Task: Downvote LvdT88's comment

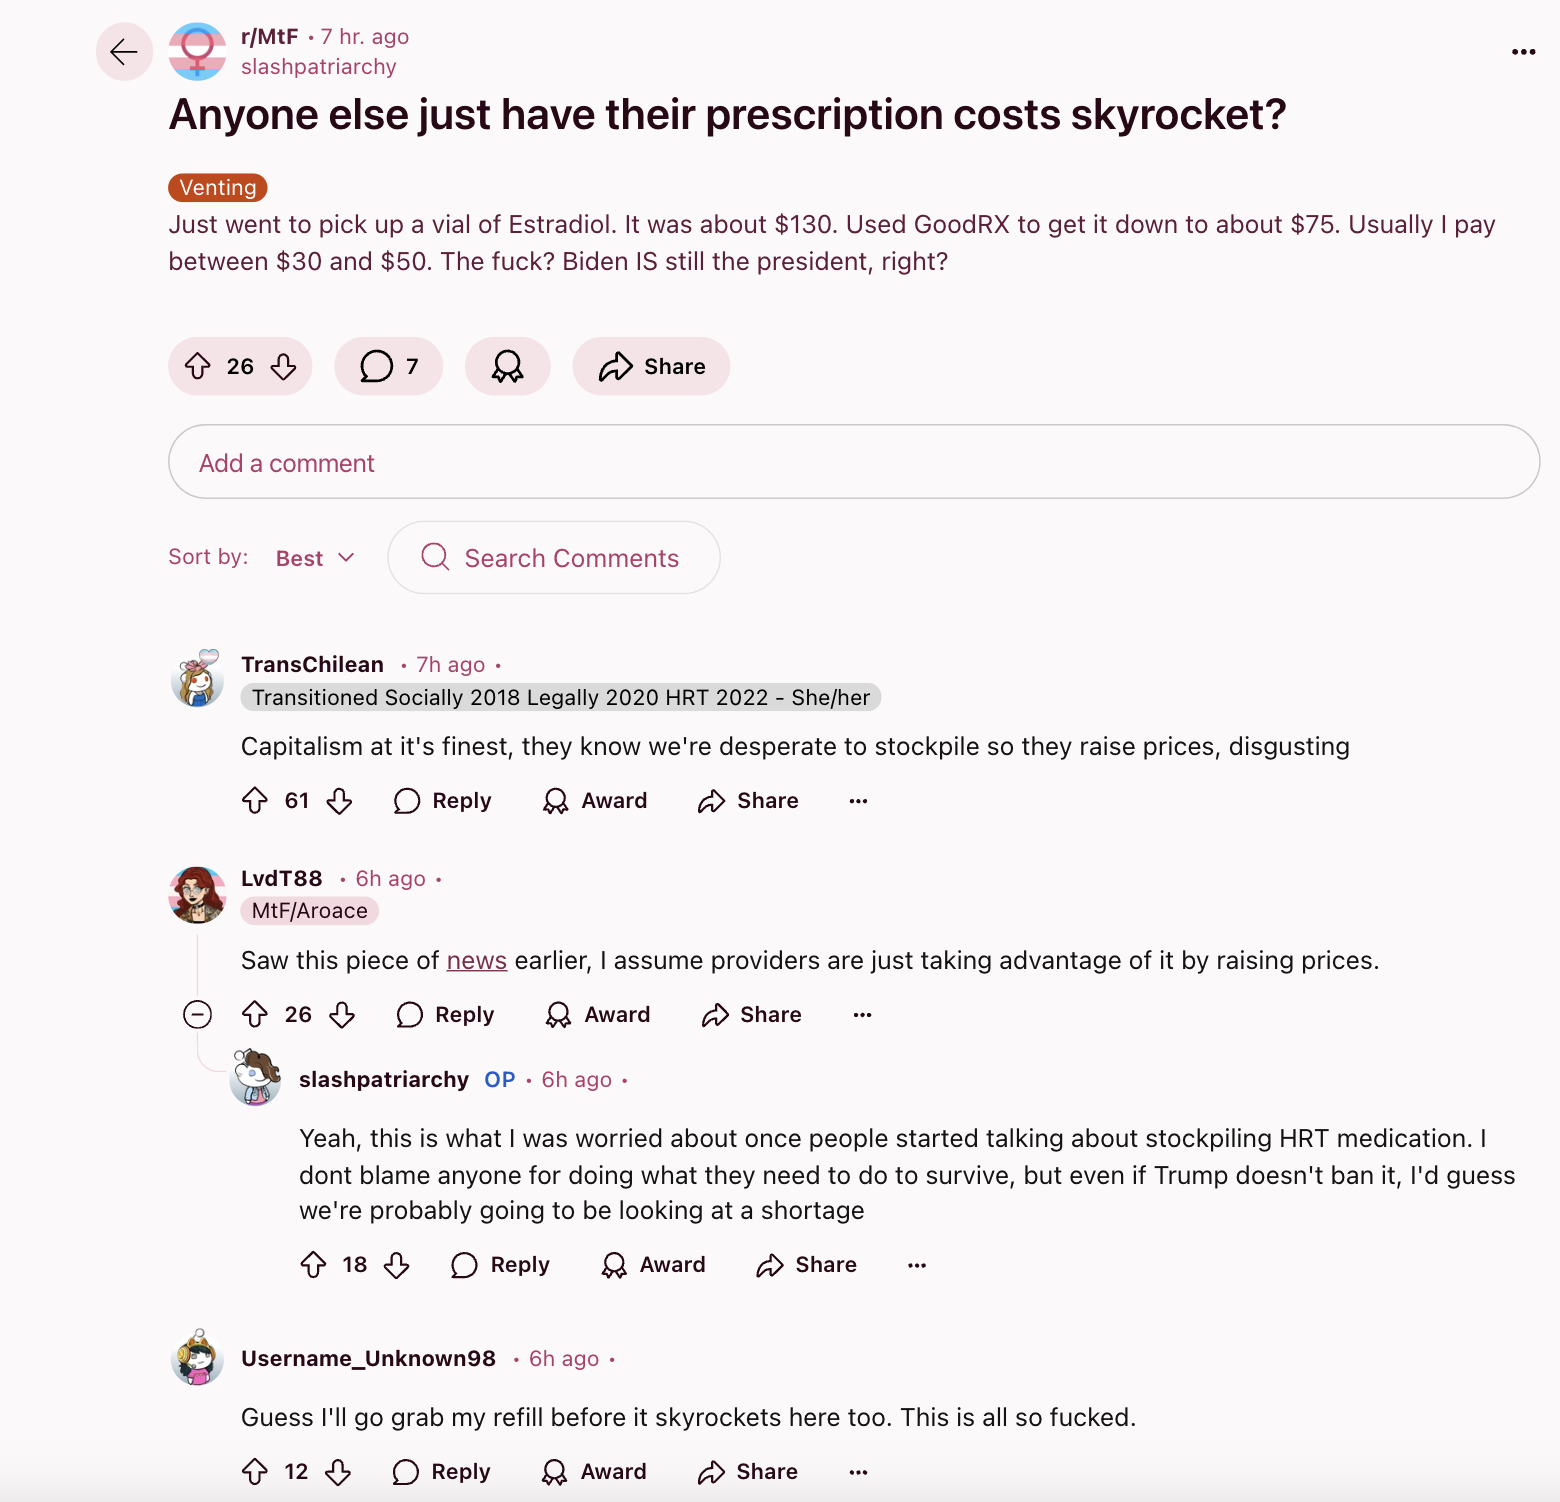Action: 343,1015
